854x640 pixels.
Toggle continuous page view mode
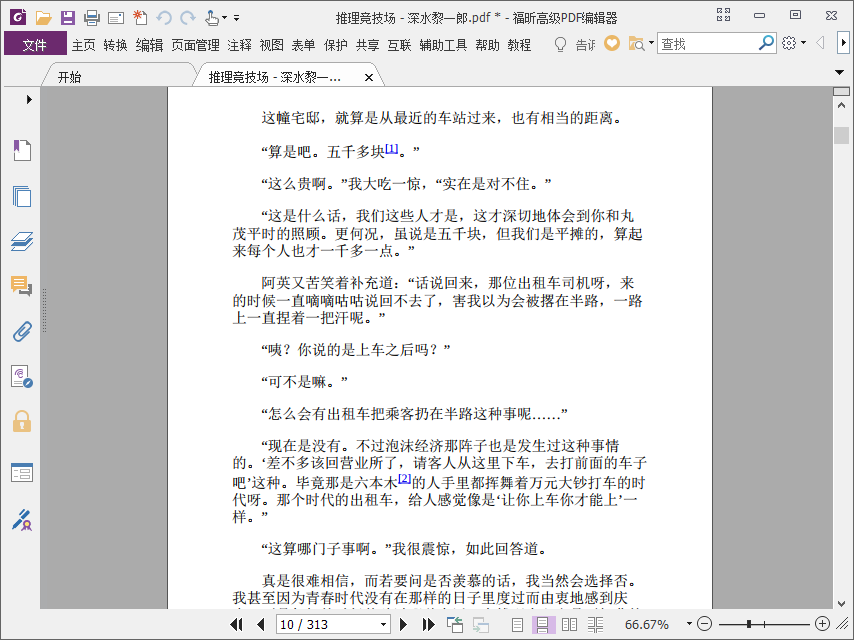[x=542, y=625]
